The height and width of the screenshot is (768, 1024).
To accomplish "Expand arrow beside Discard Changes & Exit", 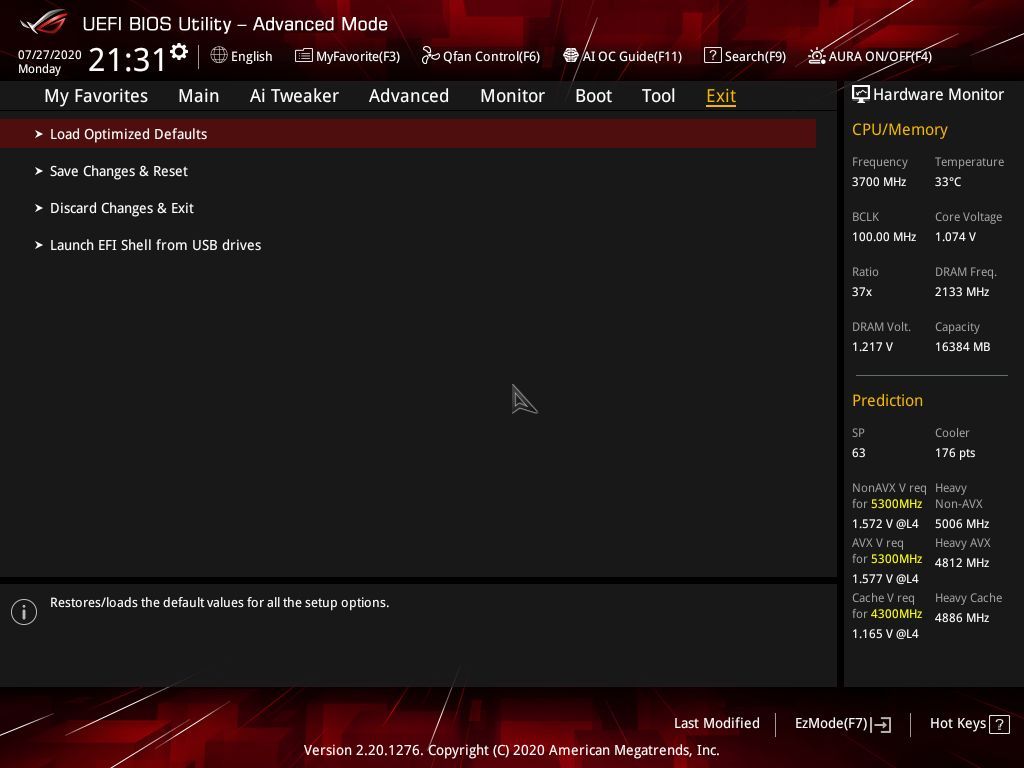I will pos(39,208).
